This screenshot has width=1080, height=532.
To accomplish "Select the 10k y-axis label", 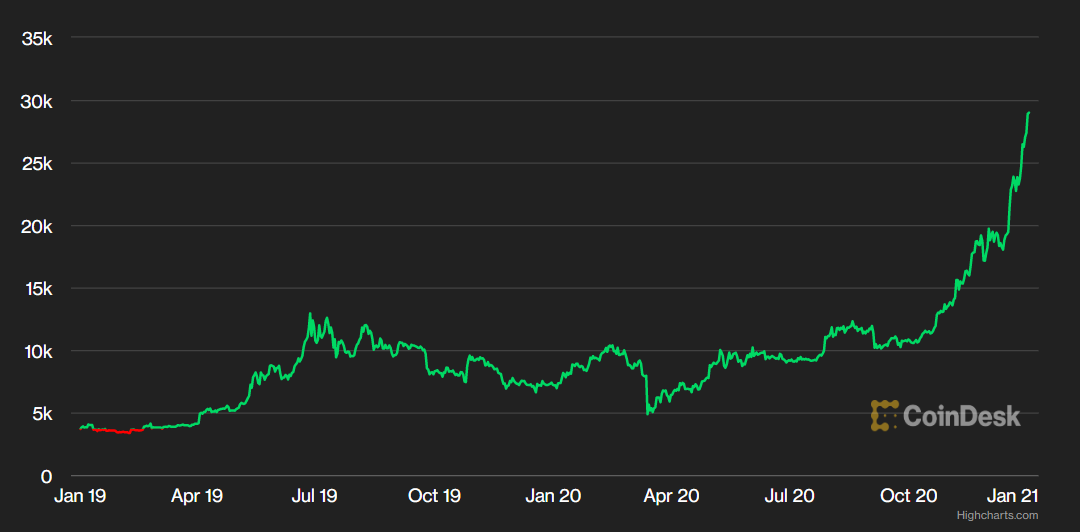I will point(37,351).
